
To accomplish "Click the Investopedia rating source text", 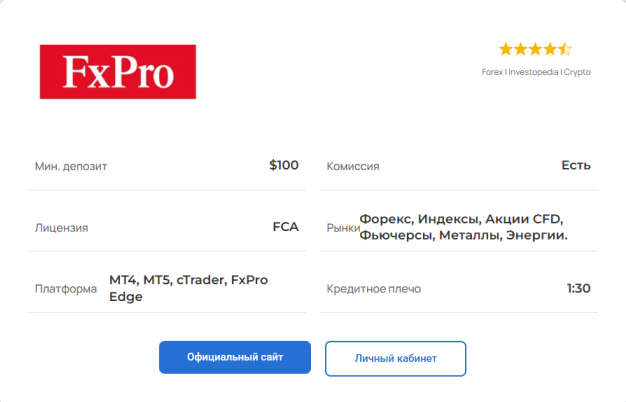I will point(533,72).
